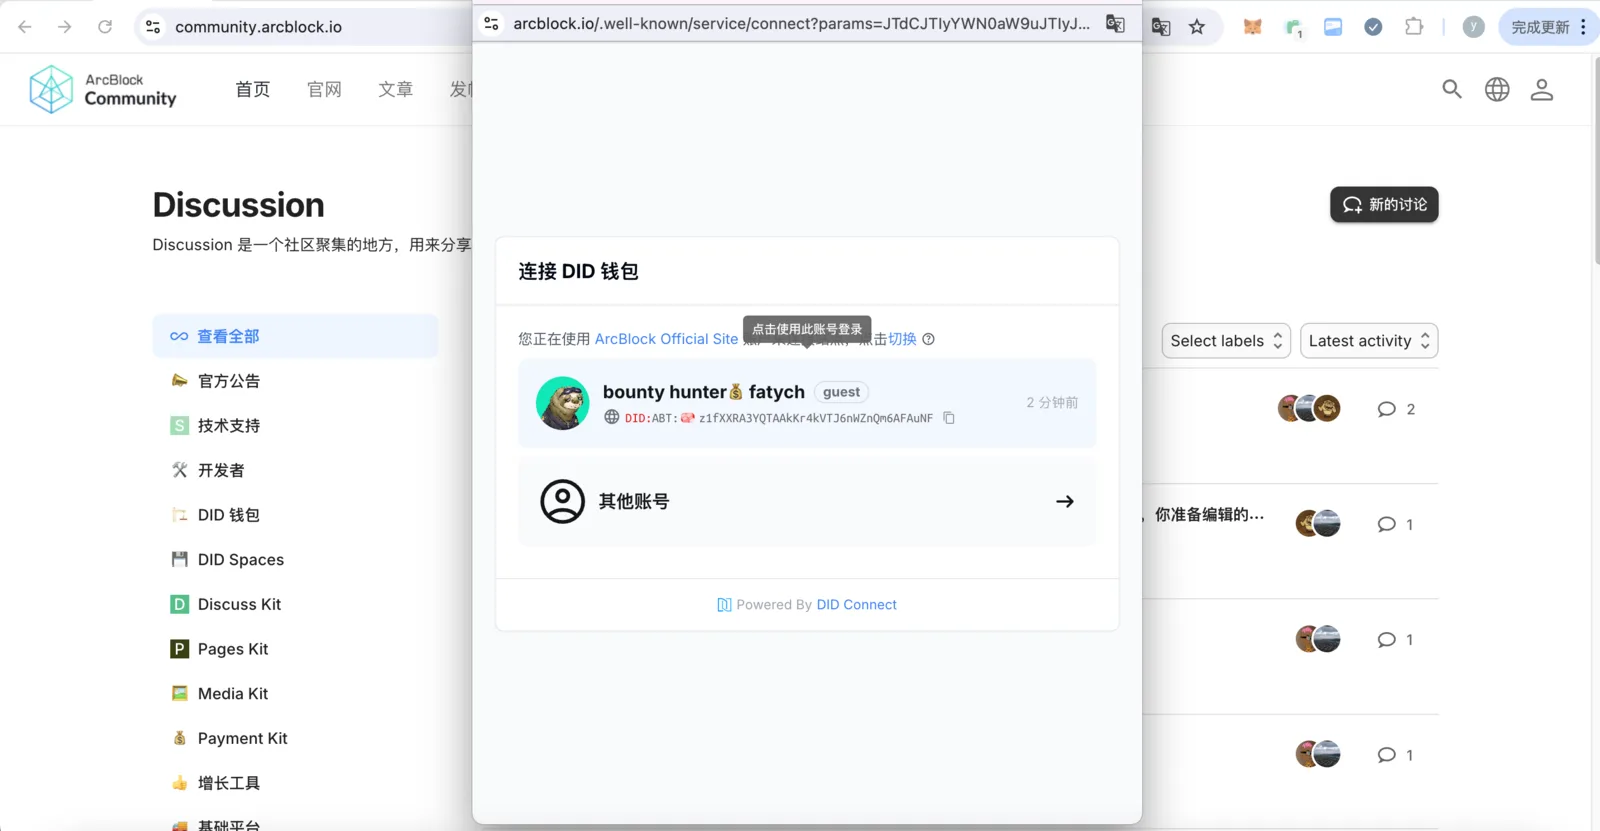Start a 新的讨论
Screen dimensions: 1600x831
[1384, 205]
